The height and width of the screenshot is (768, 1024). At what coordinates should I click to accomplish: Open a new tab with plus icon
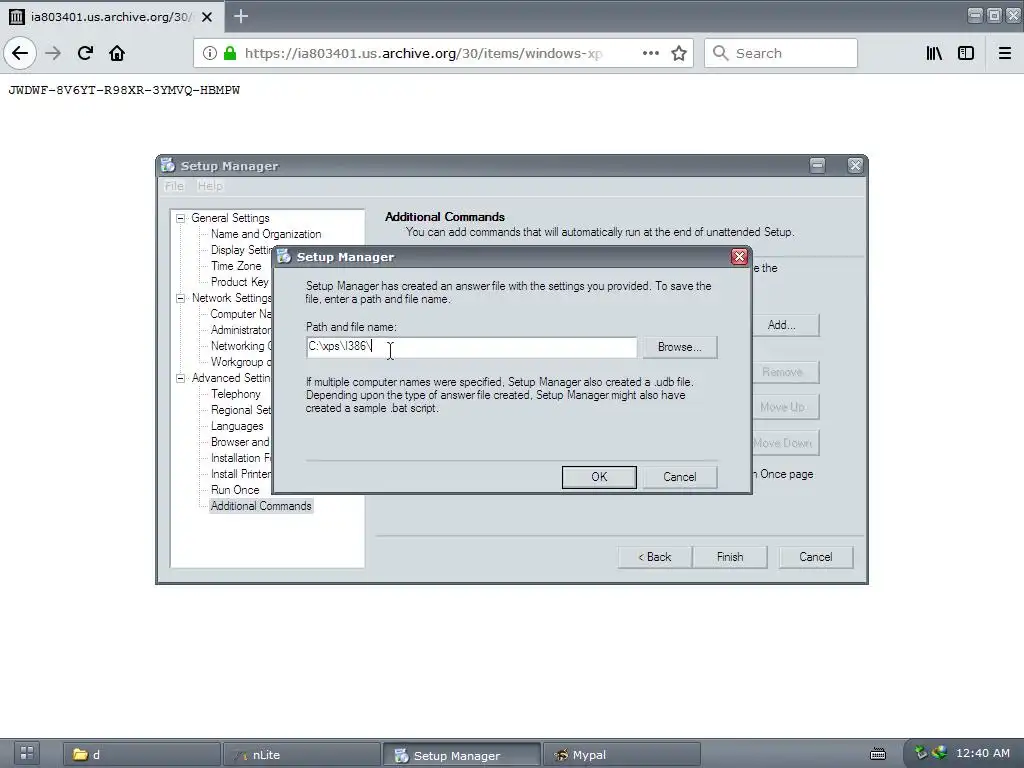point(241,16)
